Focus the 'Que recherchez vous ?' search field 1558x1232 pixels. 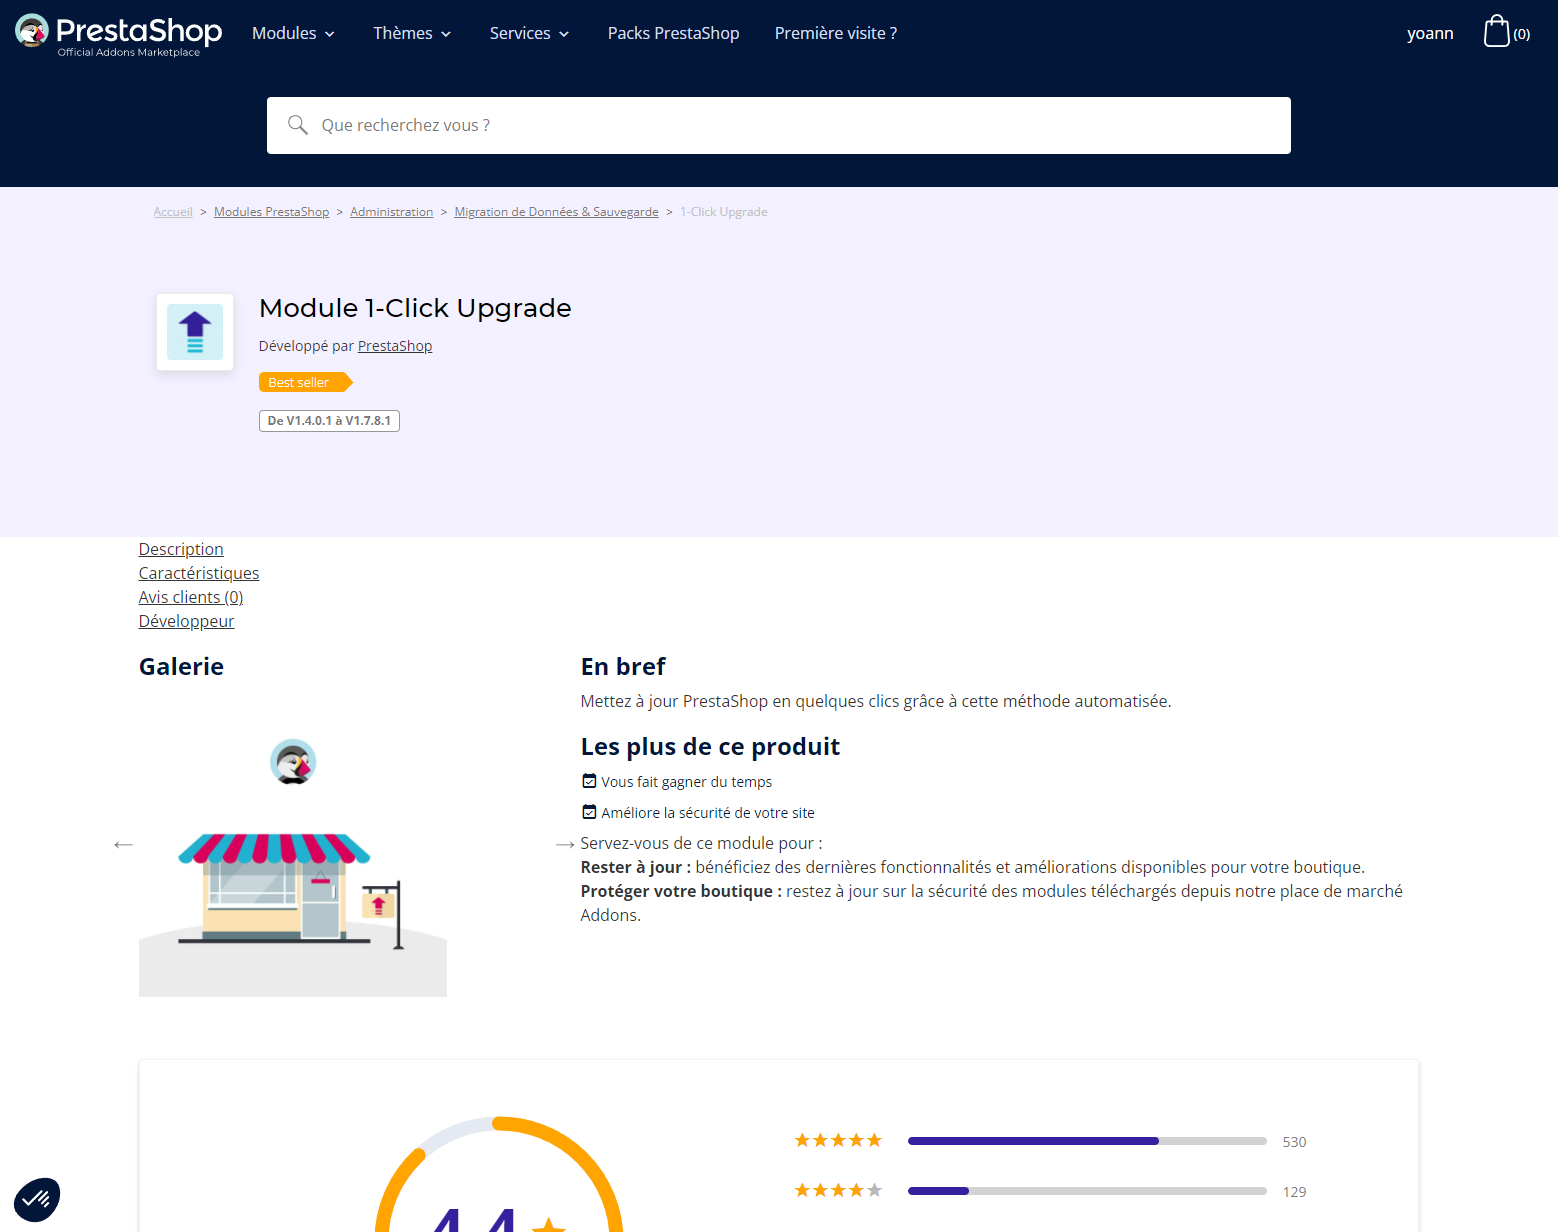(778, 125)
